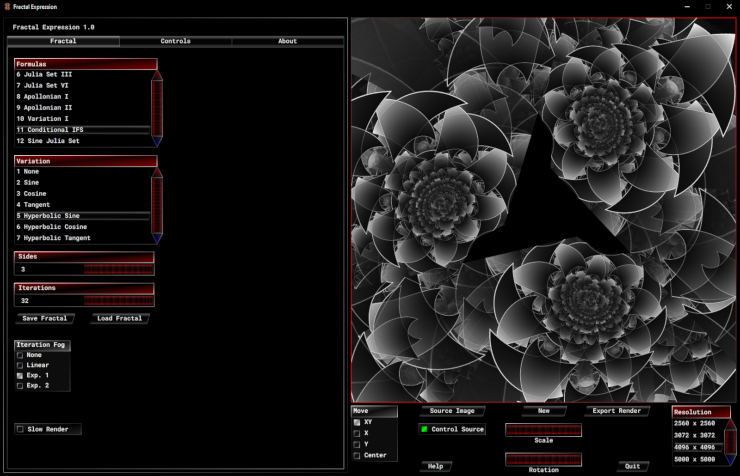Click the Quit button

point(632,467)
